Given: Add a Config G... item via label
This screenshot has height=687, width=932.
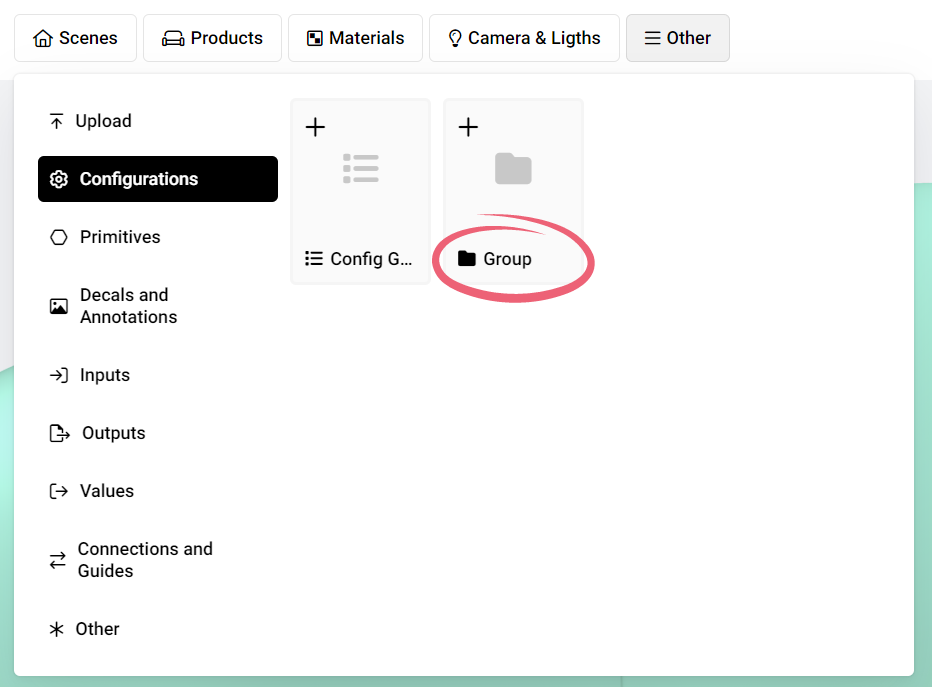Looking at the screenshot, I should pos(370,259).
